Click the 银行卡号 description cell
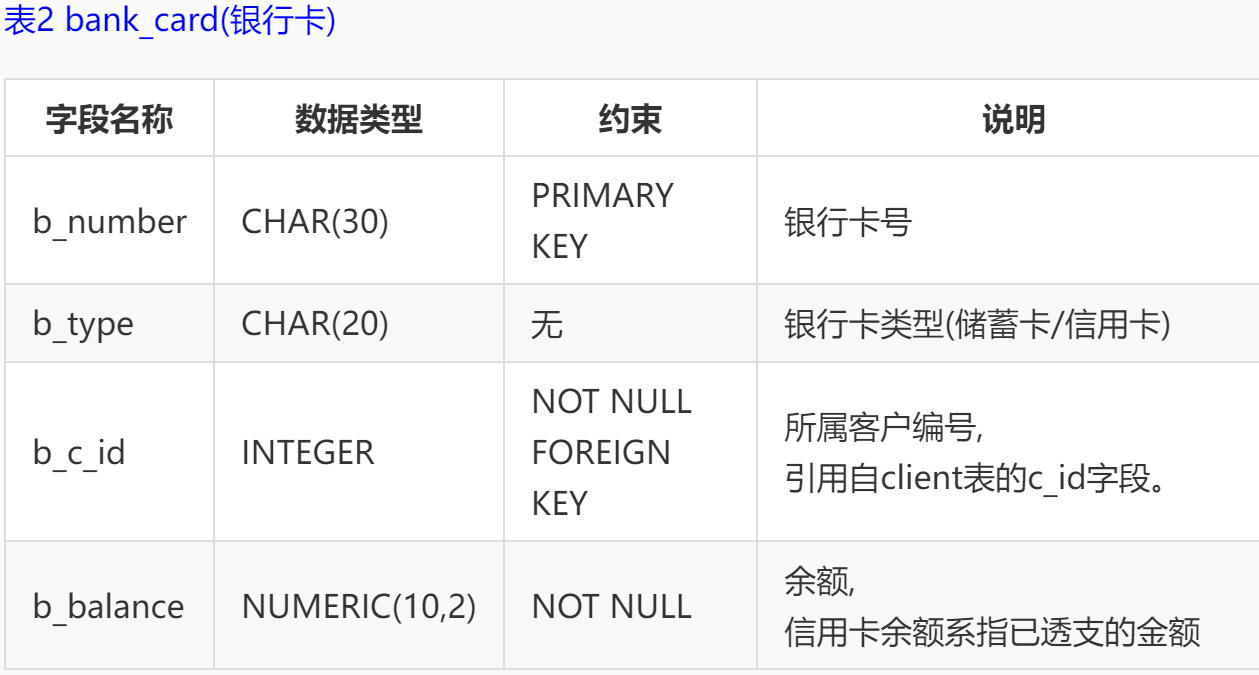1259x675 pixels. pyautogui.click(x=848, y=222)
